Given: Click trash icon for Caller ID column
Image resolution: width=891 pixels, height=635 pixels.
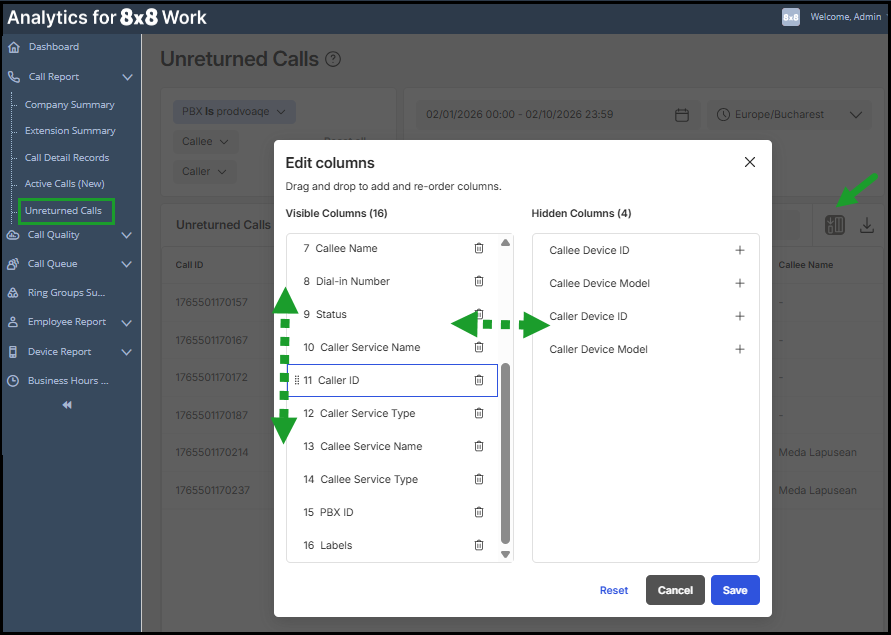Looking at the screenshot, I should pos(479,380).
